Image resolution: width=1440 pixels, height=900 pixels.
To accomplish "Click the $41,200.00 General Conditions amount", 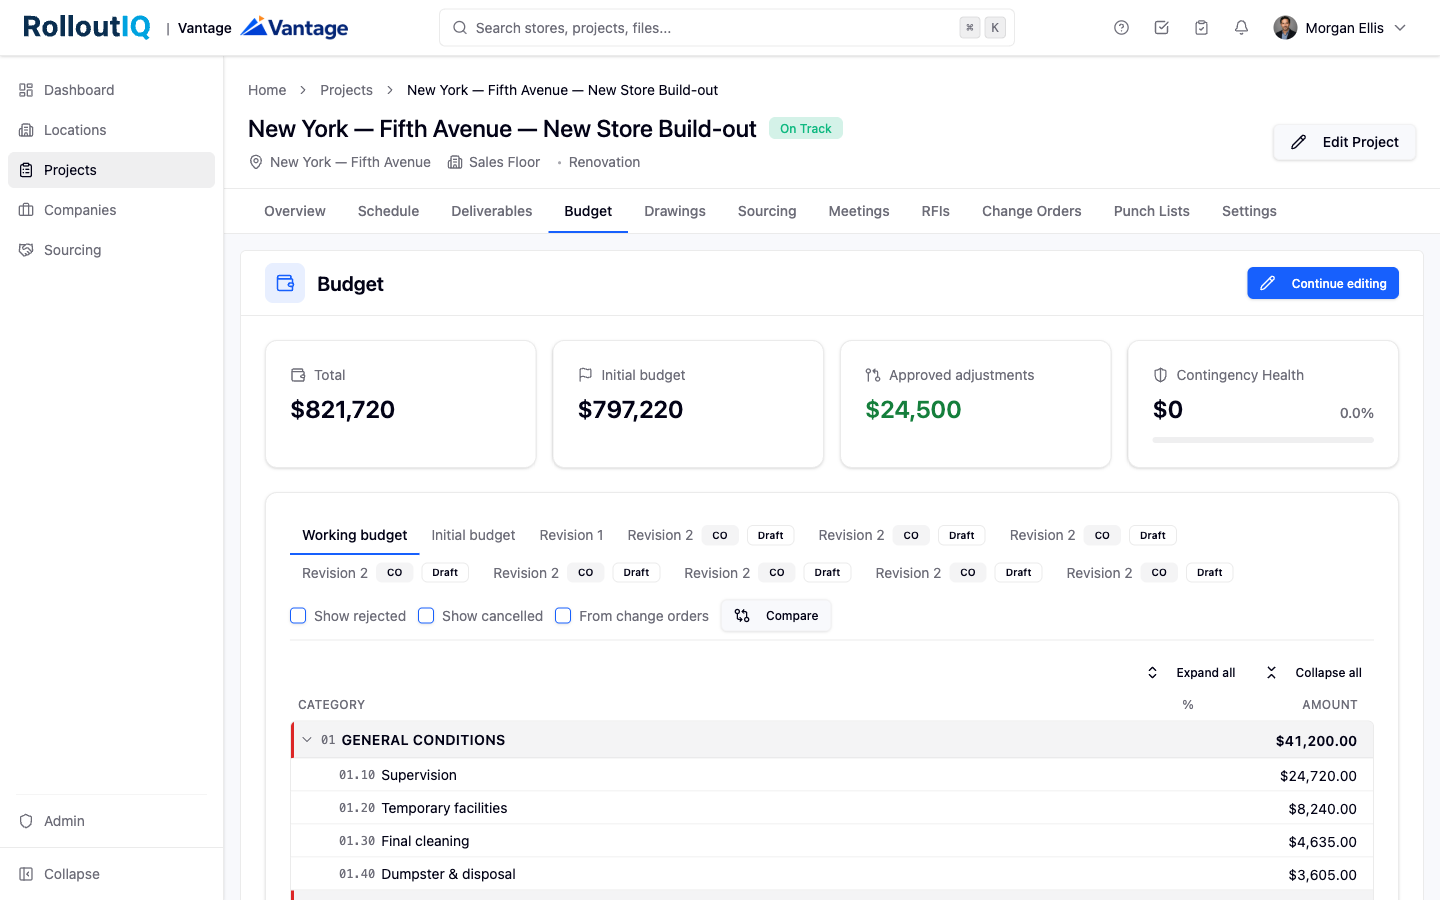I will 1316,741.
